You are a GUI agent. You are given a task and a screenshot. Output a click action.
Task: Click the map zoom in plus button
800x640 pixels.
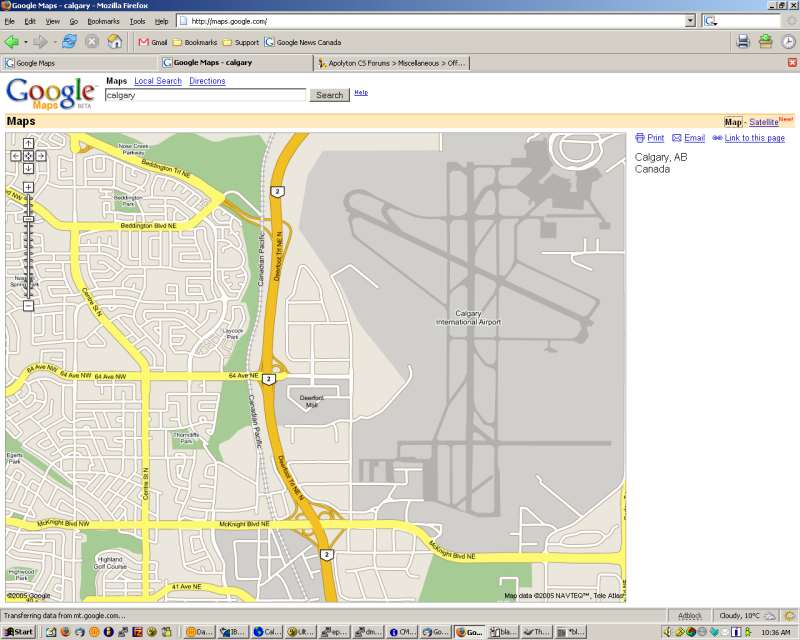pos(28,187)
